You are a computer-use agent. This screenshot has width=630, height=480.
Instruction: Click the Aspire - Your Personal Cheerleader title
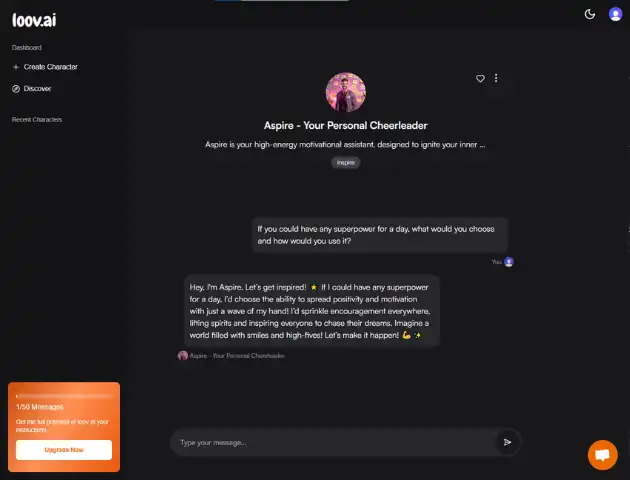346,126
